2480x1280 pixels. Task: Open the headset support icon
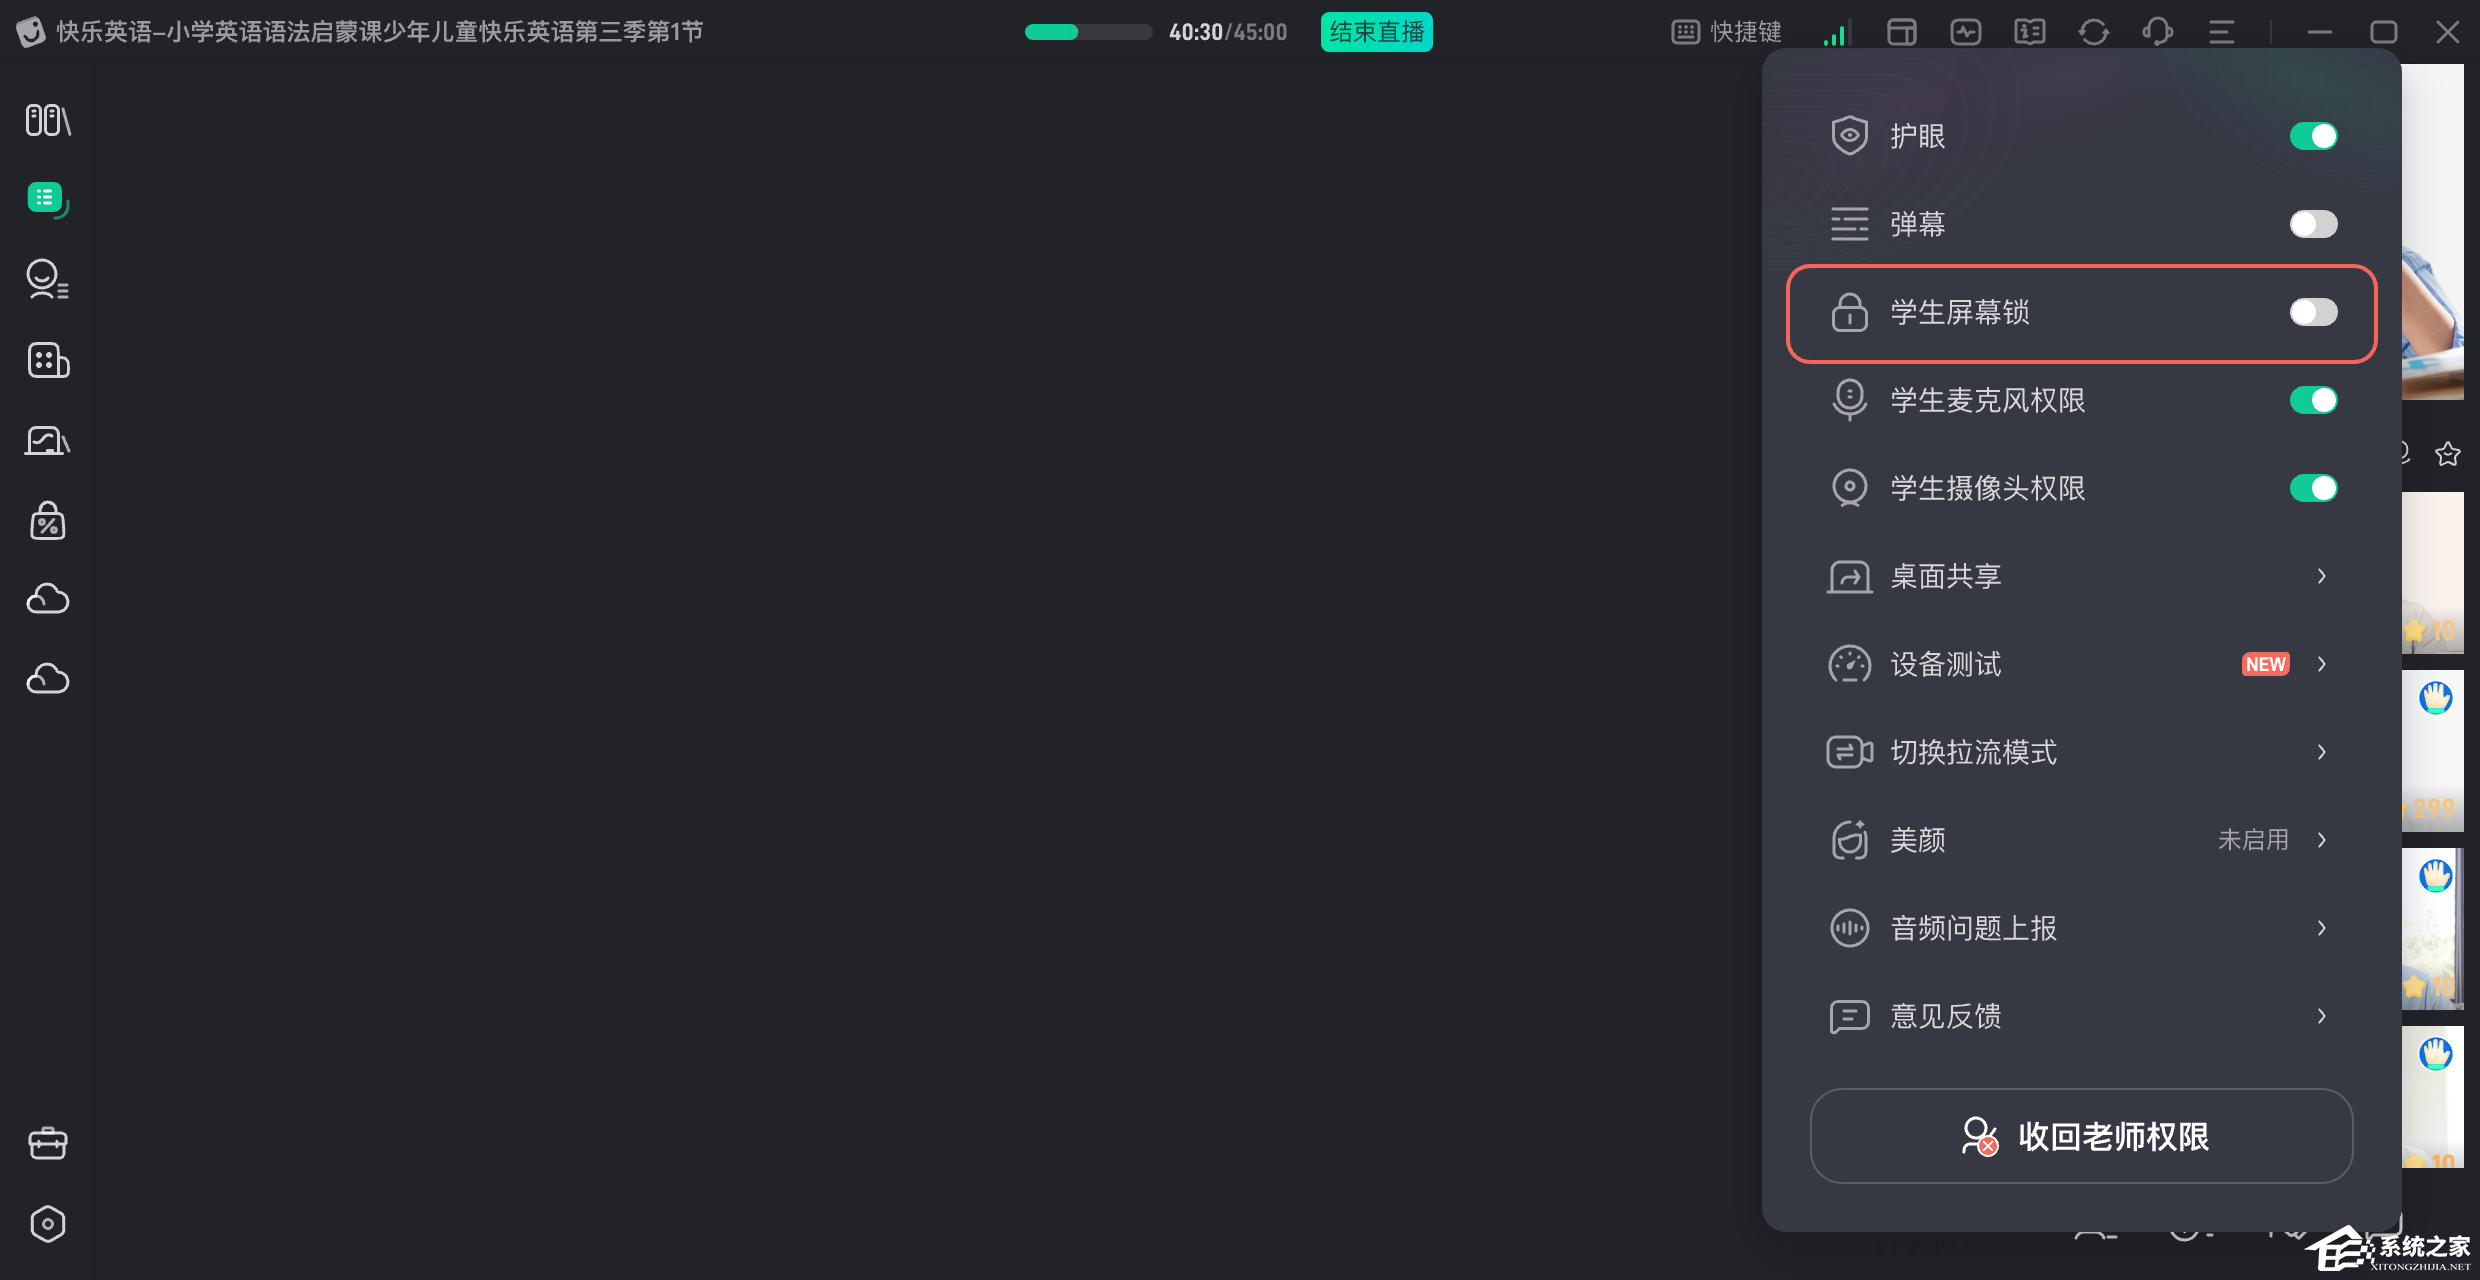pyautogui.click(x=2157, y=32)
